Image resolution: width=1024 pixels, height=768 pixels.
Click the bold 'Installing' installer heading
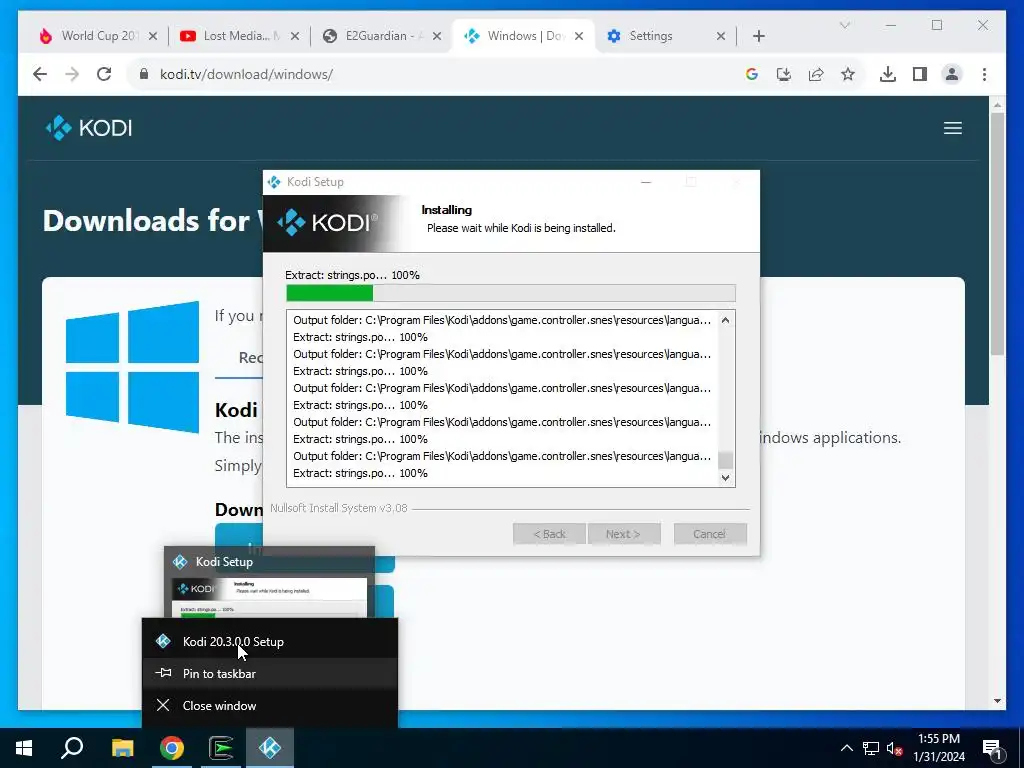click(447, 210)
